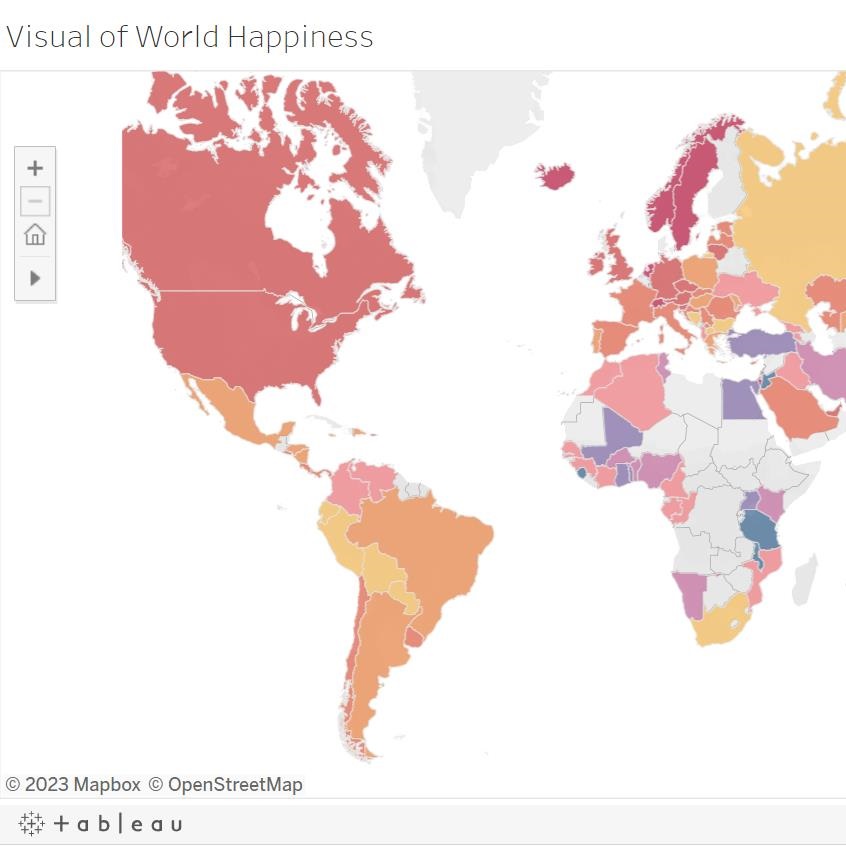
Task: Reset map view with home icon
Action: pos(35,236)
